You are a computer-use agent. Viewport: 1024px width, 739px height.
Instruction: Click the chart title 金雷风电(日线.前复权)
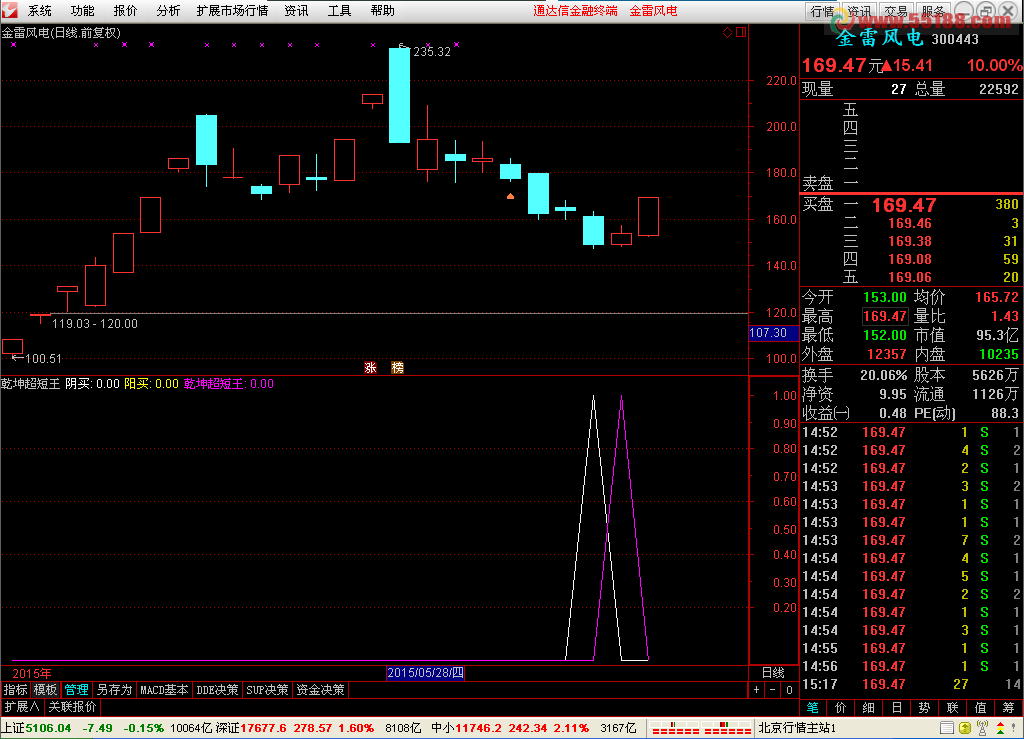pos(61,33)
